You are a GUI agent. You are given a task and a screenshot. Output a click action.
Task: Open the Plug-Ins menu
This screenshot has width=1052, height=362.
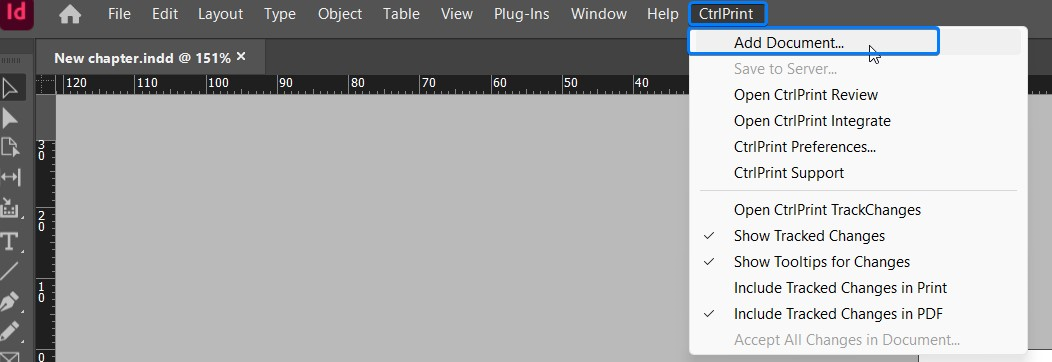522,13
